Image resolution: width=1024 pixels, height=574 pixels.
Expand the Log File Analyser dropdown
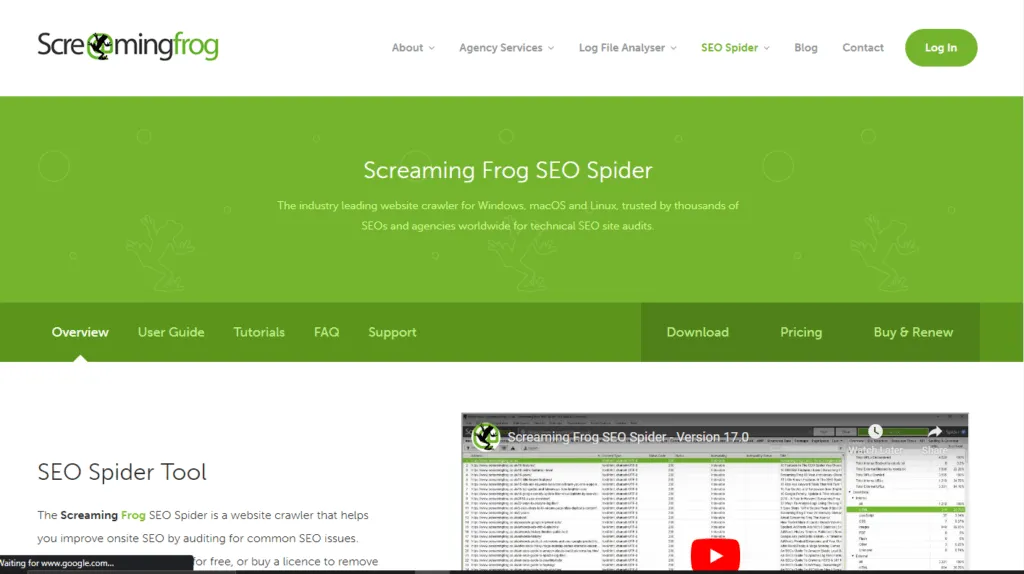[628, 48]
